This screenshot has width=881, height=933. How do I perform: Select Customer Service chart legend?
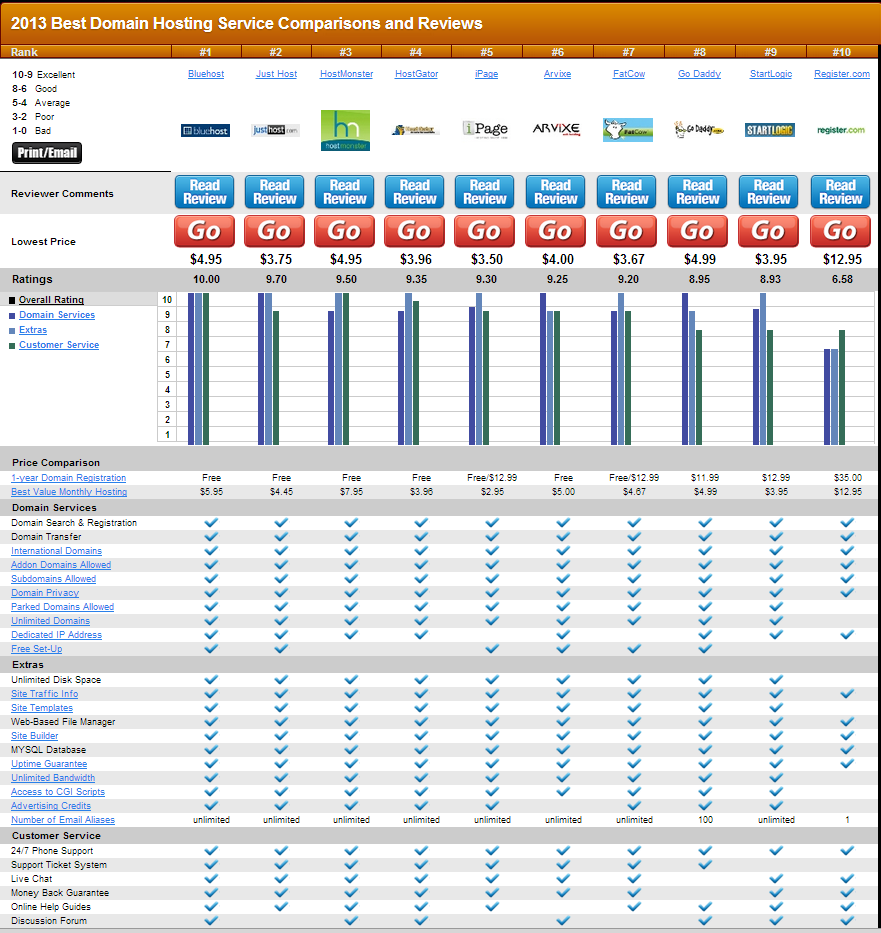pyautogui.click(x=59, y=345)
